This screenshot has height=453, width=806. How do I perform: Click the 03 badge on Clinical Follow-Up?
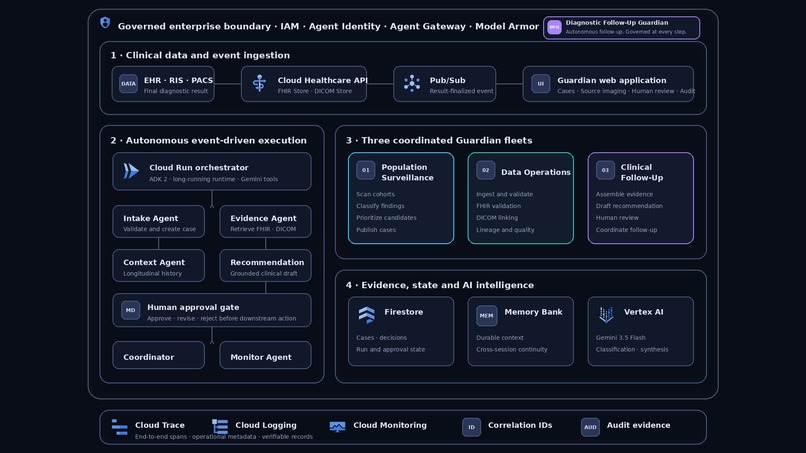(x=606, y=170)
